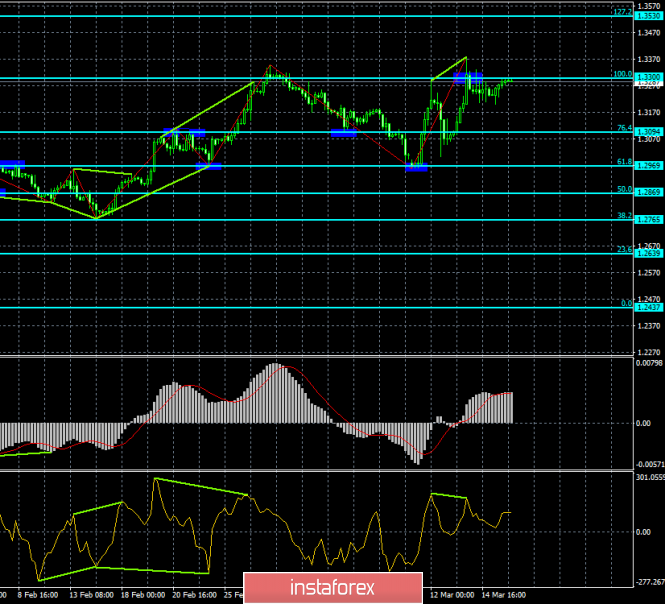Click the 1.2470 price scale value
This screenshot has width=665, height=604.
point(649,299)
